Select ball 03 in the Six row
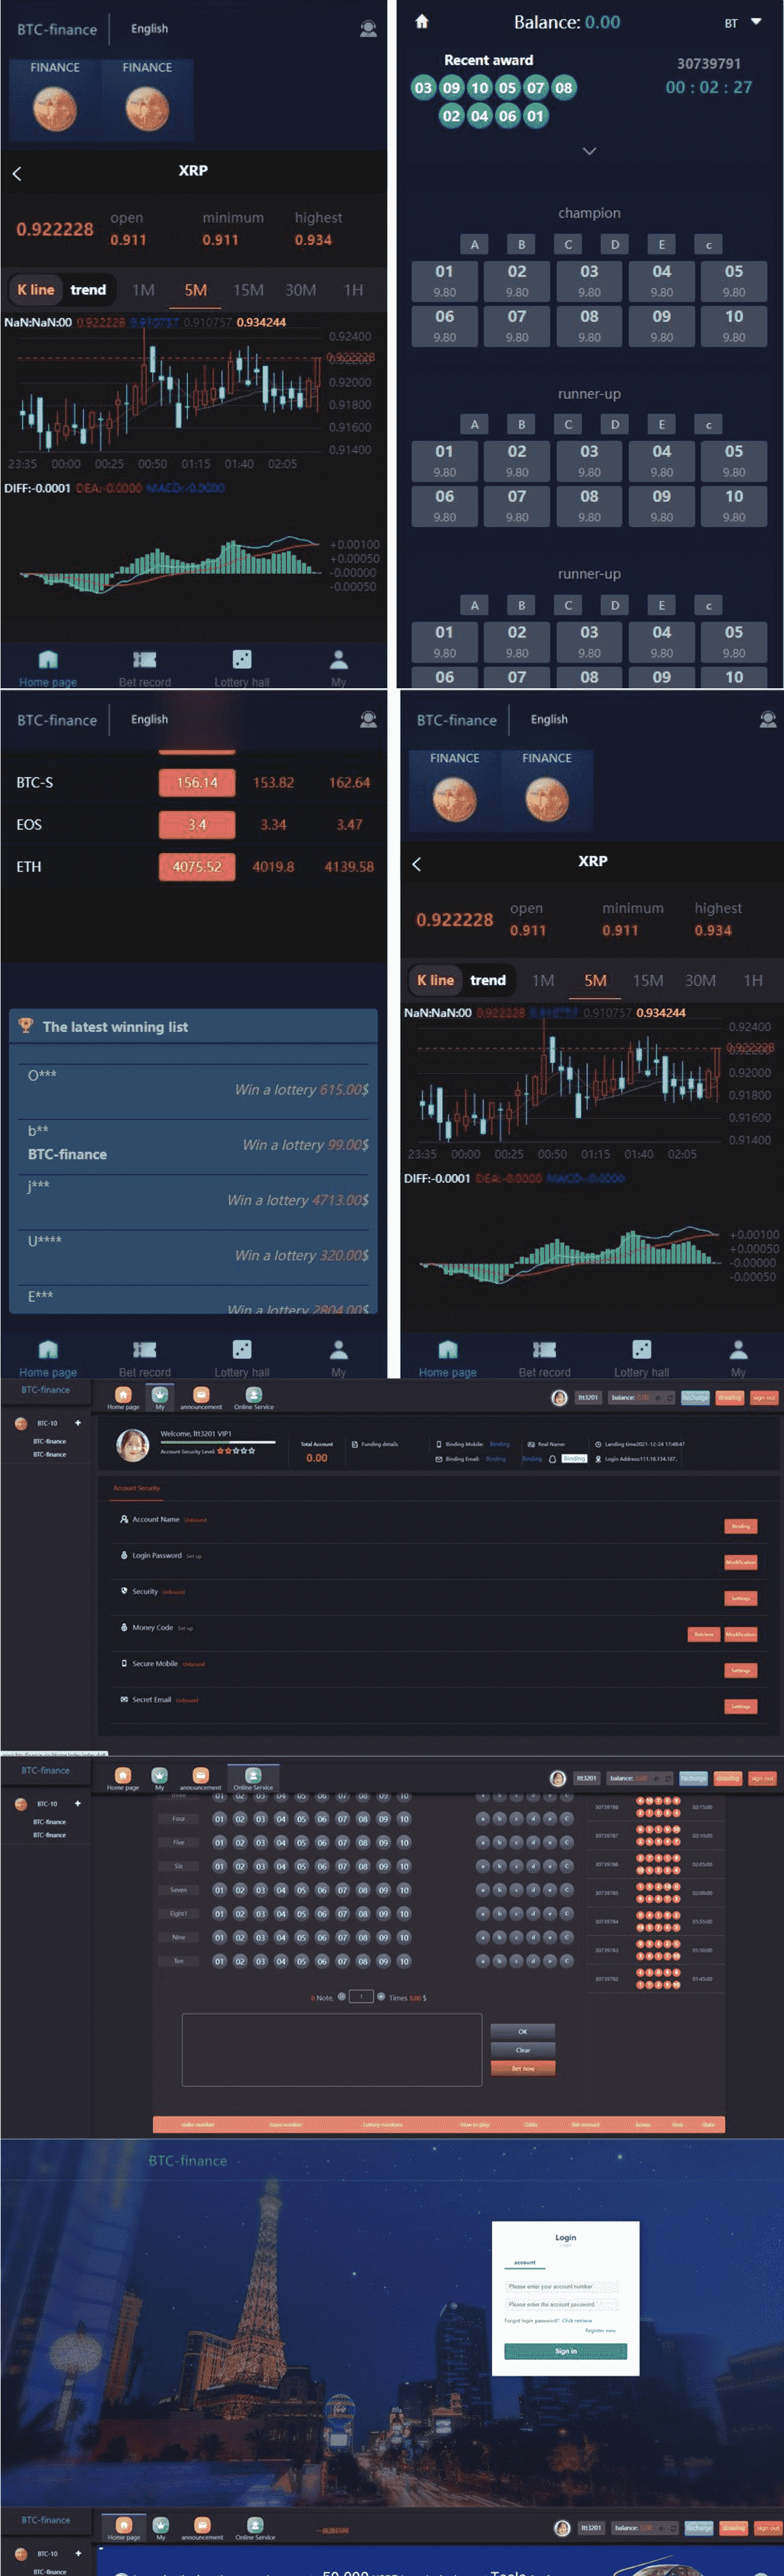This screenshot has height=2576, width=784. pyautogui.click(x=260, y=1866)
